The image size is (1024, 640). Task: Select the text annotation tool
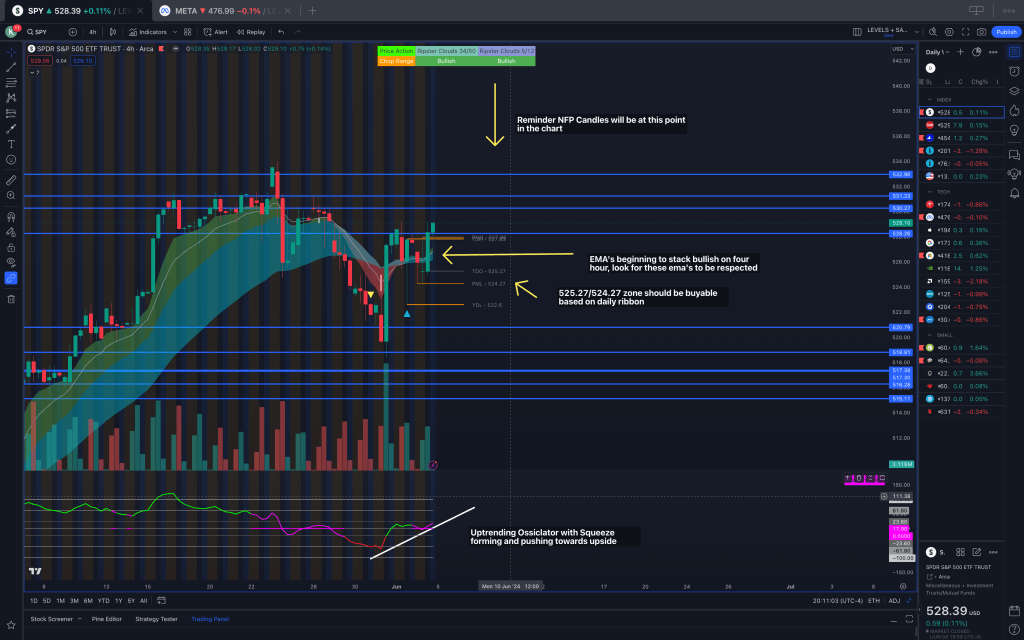click(11, 144)
